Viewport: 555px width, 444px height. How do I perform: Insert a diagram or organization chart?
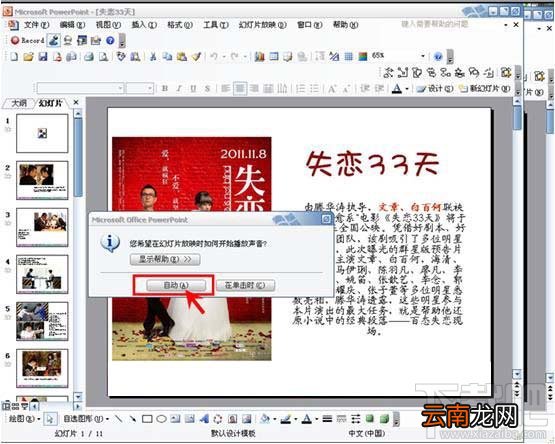click(x=218, y=419)
